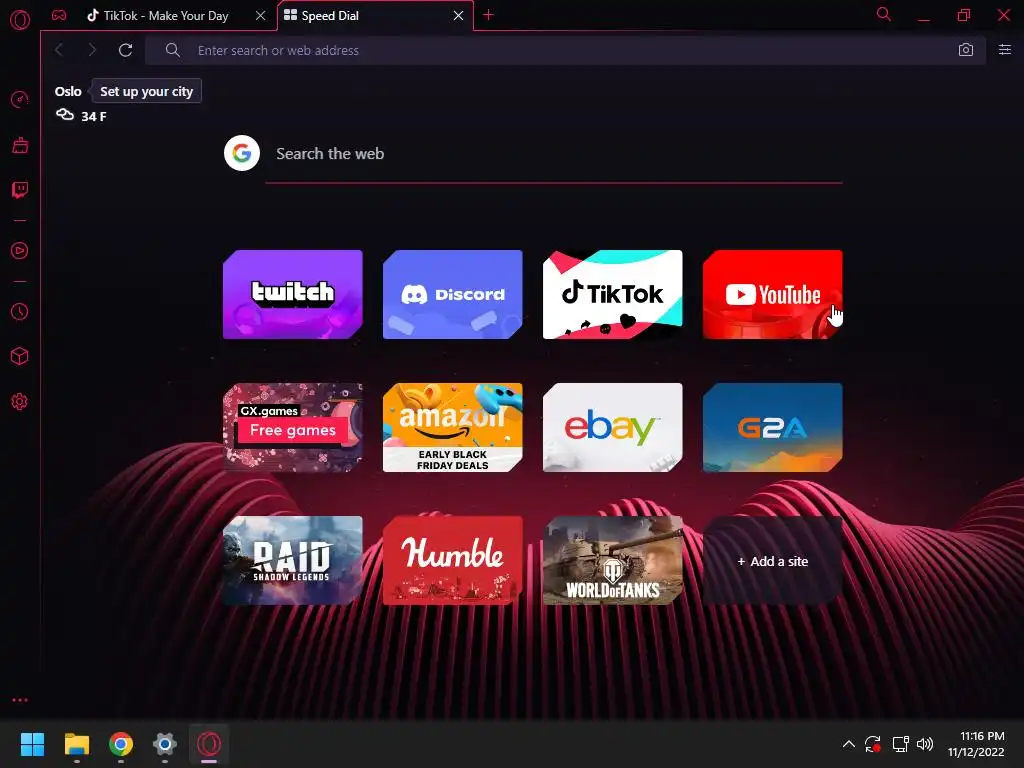Click the Oslo city label
This screenshot has height=768, width=1024.
tap(68, 91)
